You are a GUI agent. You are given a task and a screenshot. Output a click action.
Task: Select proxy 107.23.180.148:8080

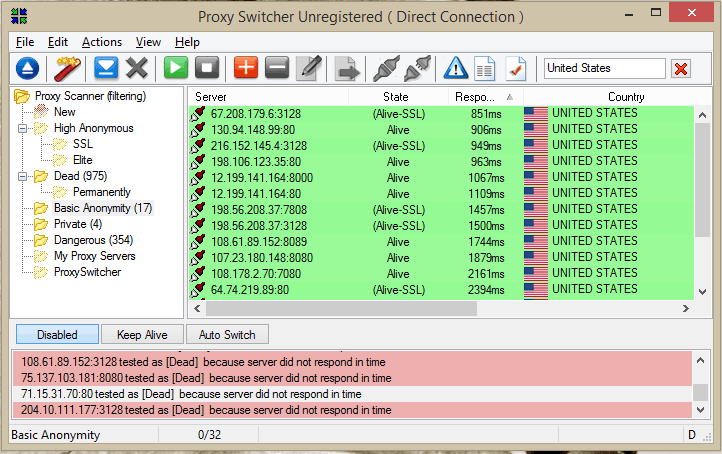[441, 258]
